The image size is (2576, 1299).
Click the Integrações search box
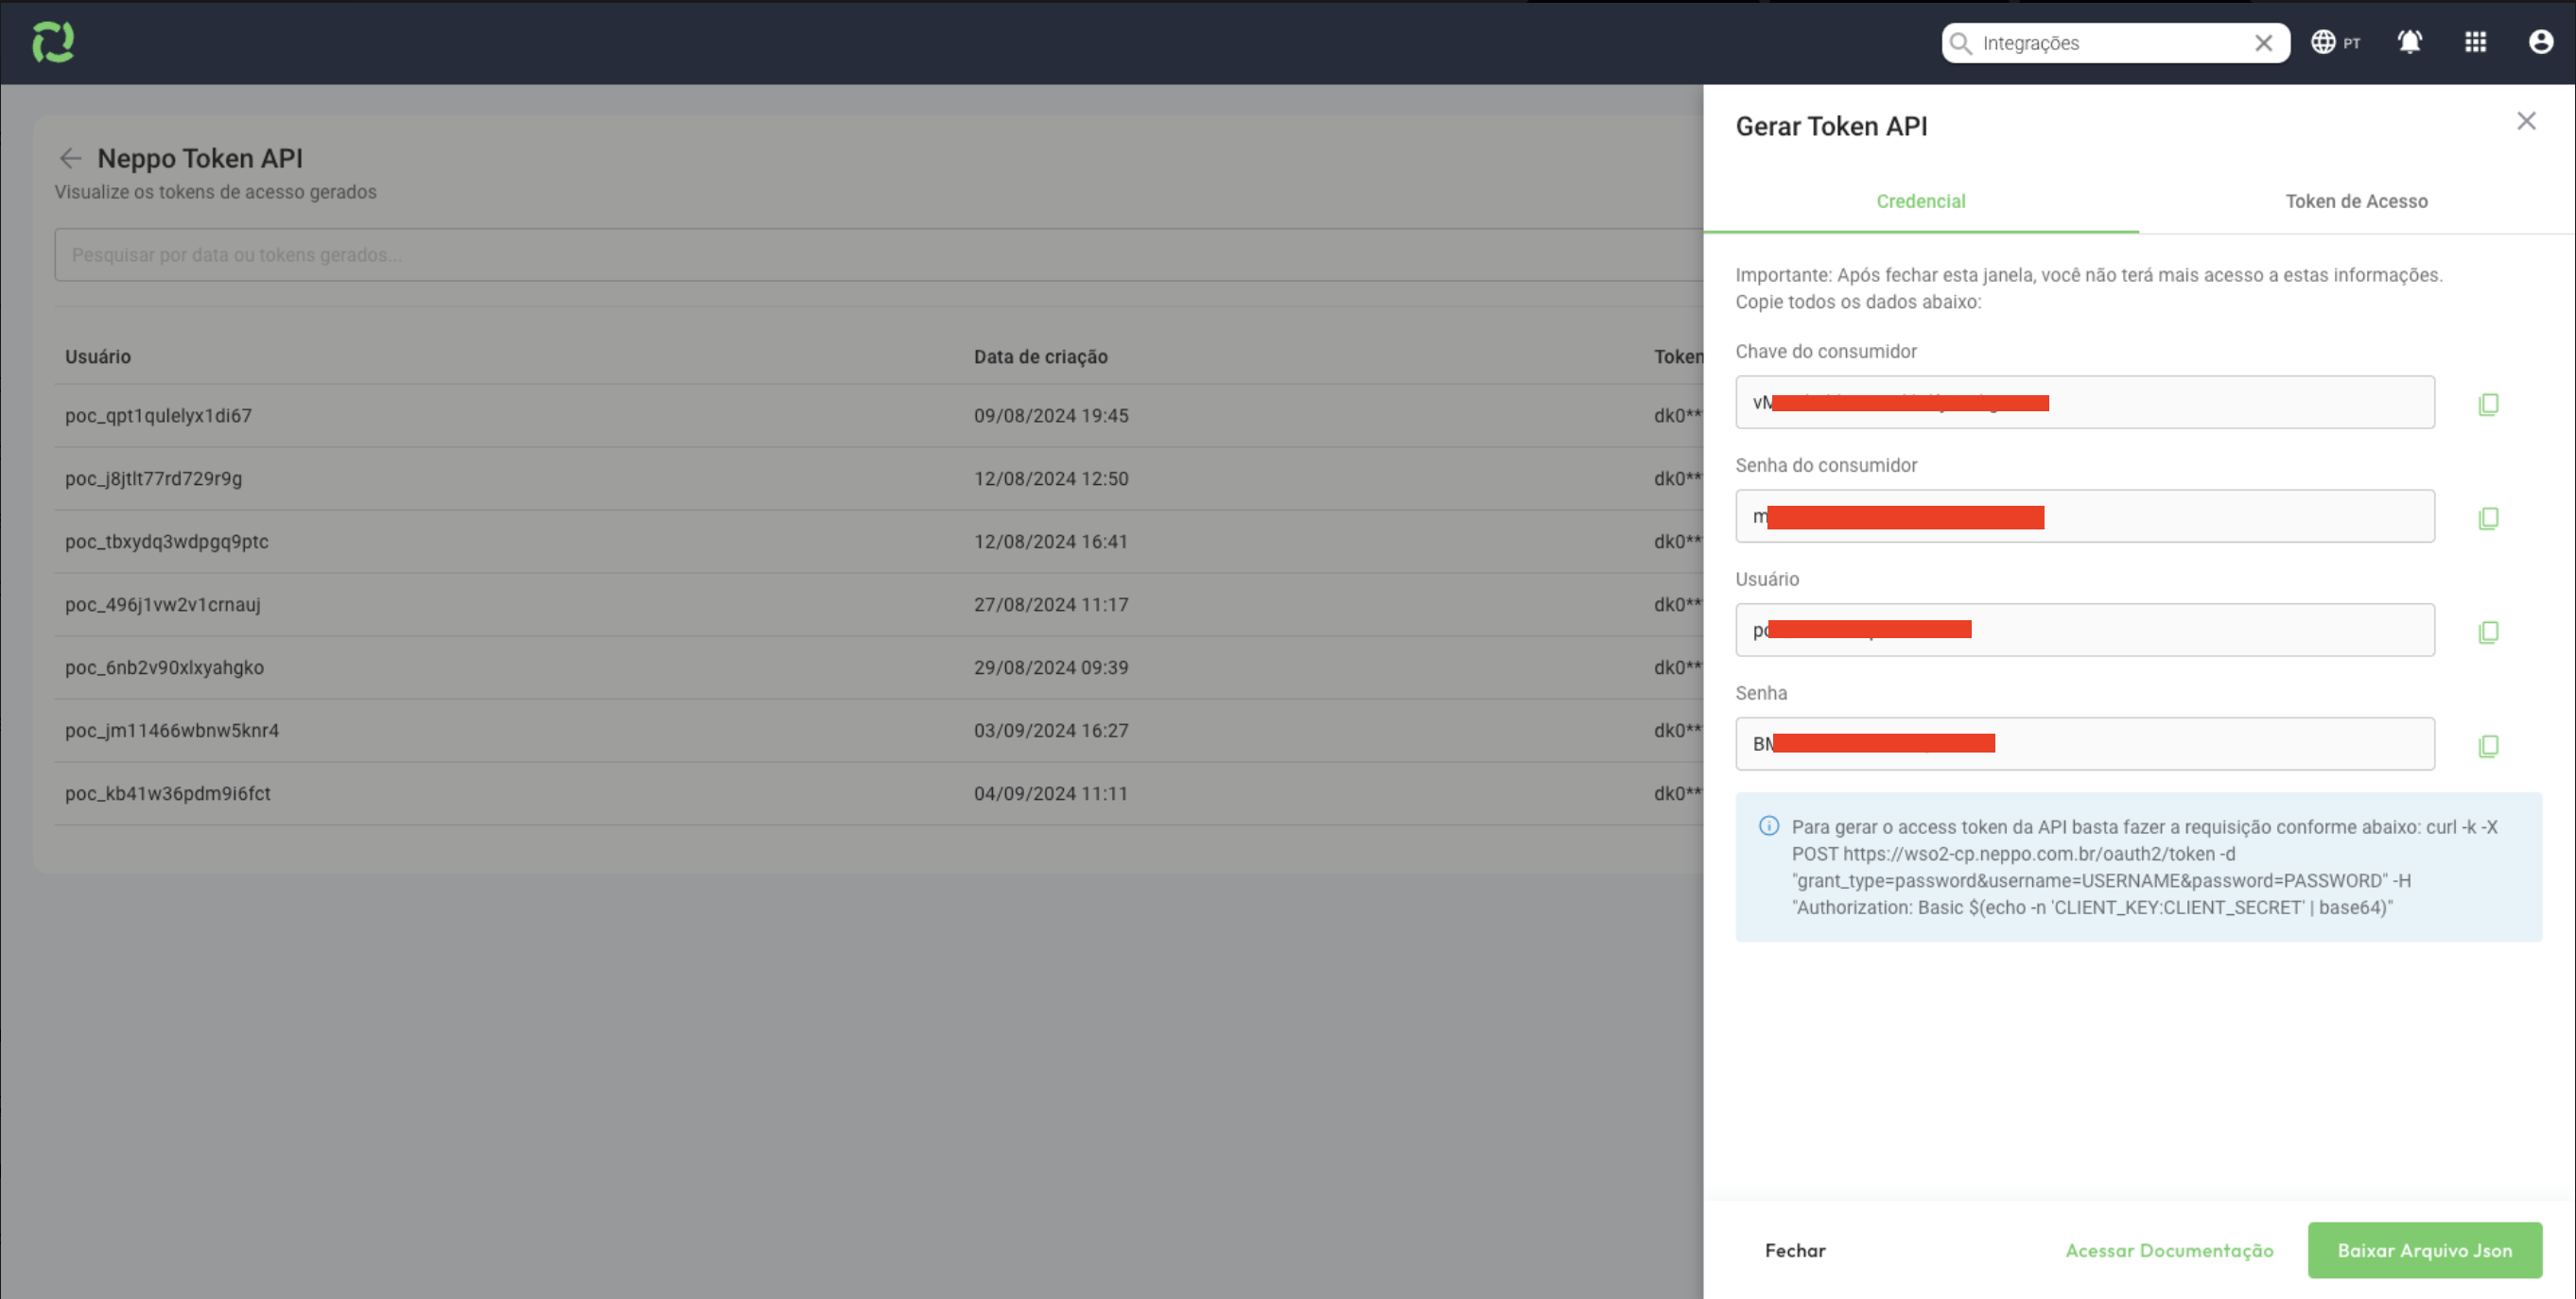2115,43
